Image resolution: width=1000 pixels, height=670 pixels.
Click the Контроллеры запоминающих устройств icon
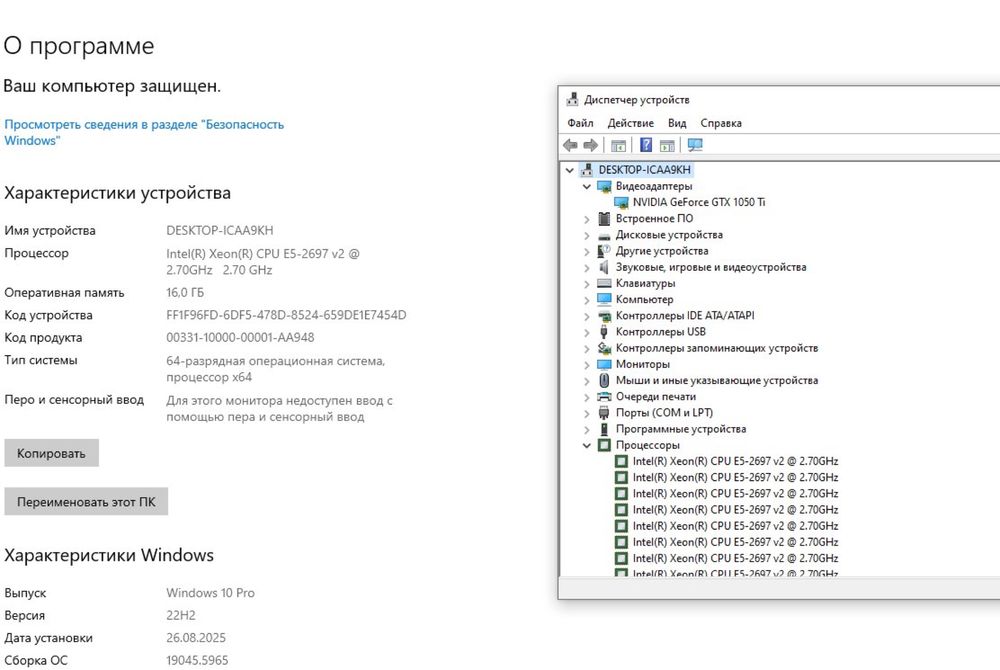tap(604, 348)
